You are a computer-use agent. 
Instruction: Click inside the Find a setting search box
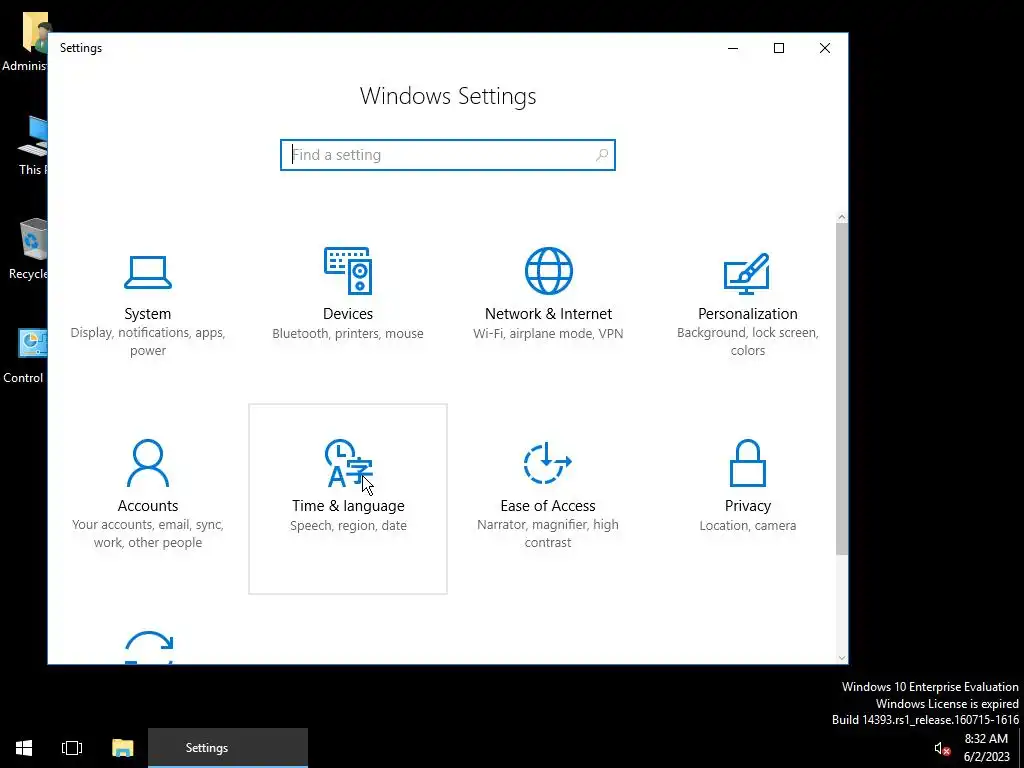pos(447,155)
